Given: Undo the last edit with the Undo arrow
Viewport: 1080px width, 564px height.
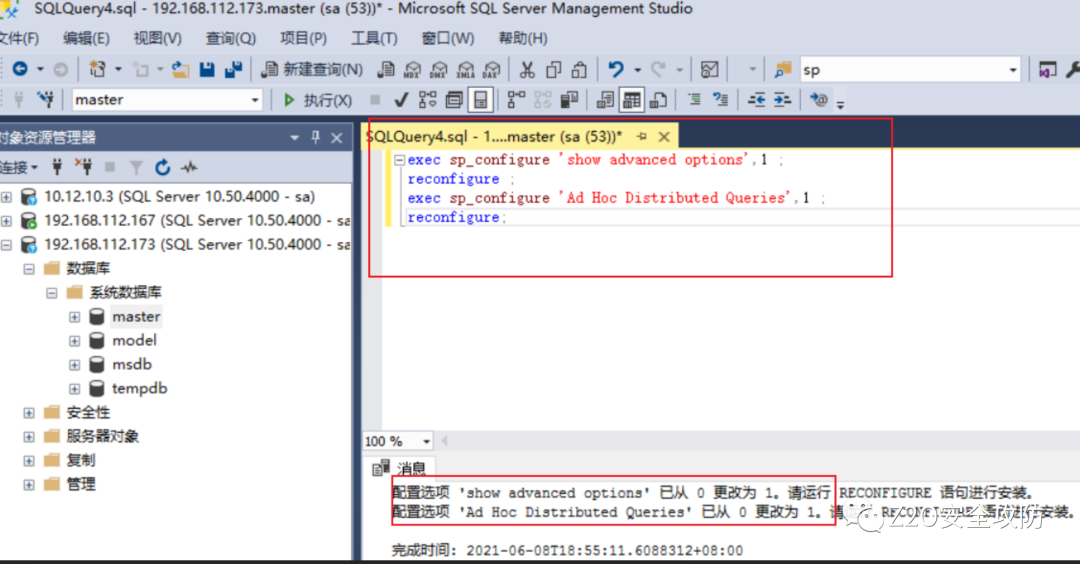Looking at the screenshot, I should pos(616,69).
